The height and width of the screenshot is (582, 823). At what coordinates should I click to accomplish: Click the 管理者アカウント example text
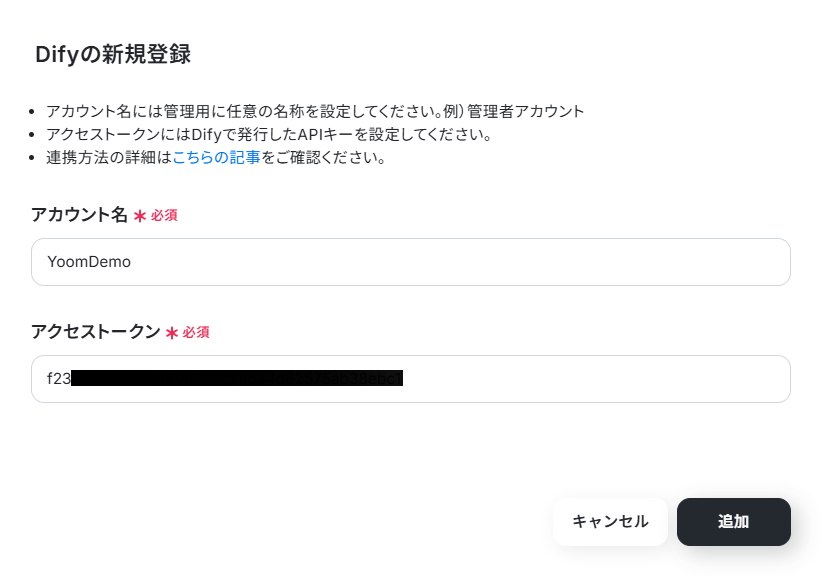[x=525, y=111]
